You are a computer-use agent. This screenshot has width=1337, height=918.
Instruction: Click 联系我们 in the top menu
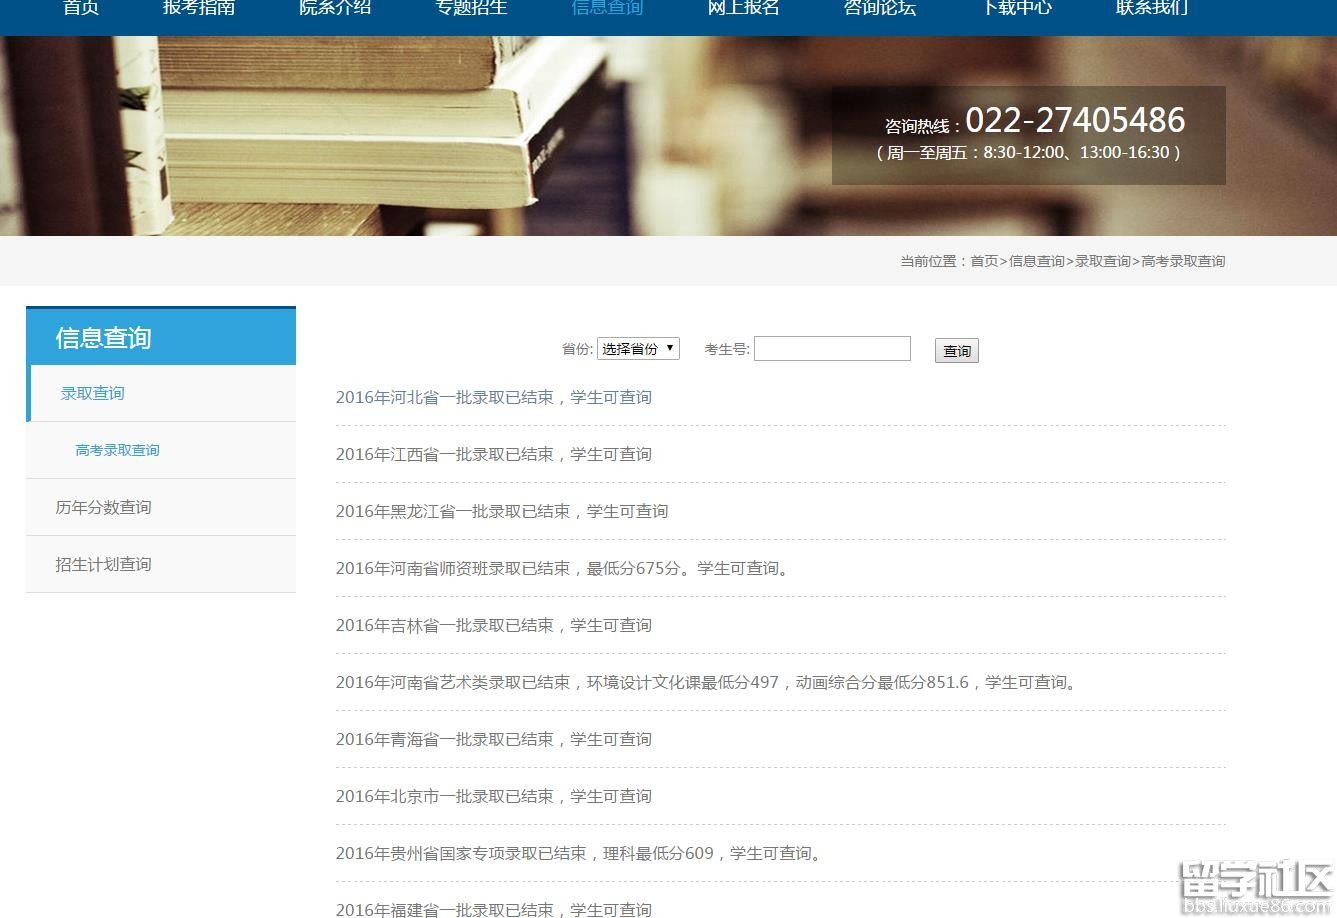[x=1152, y=8]
